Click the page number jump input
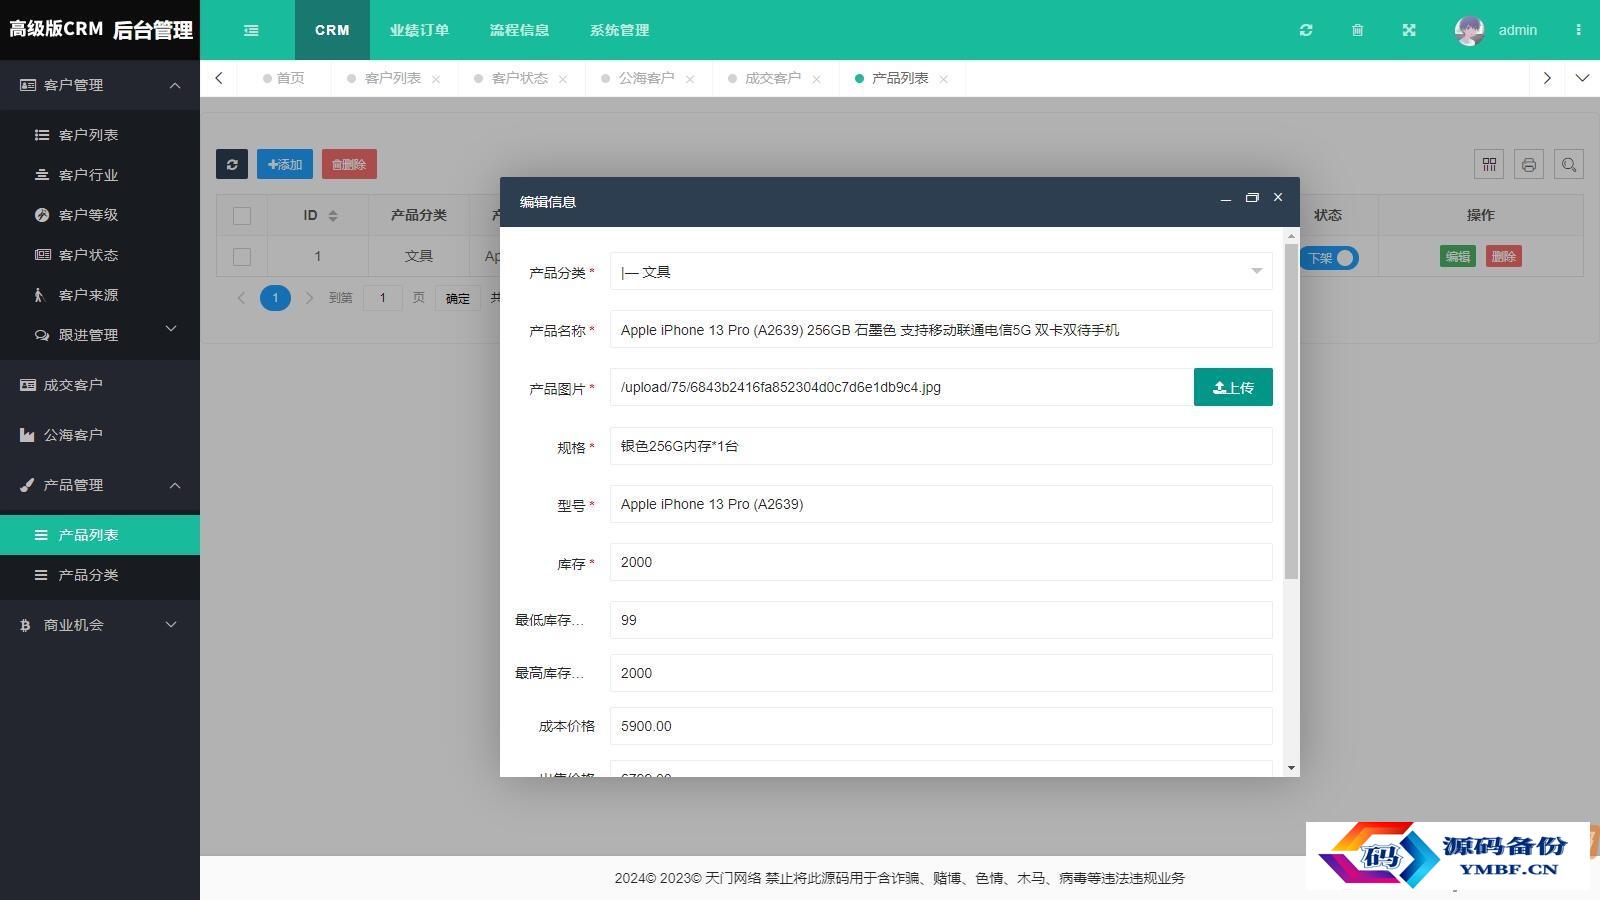 pyautogui.click(x=382, y=298)
